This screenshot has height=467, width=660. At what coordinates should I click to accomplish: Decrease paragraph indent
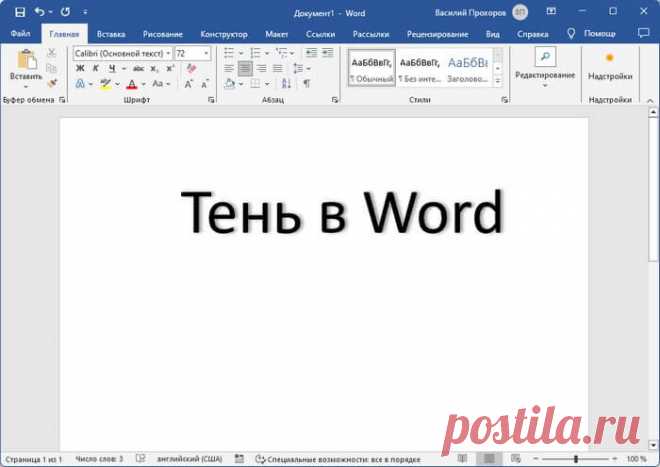pos(311,53)
